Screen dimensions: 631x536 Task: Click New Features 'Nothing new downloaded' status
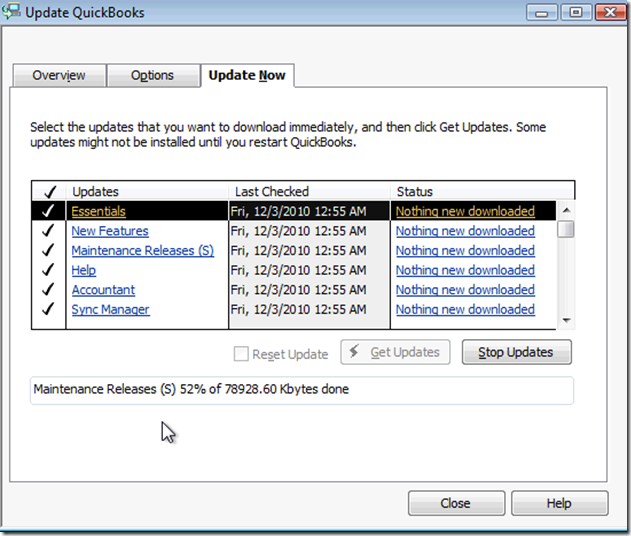click(465, 231)
